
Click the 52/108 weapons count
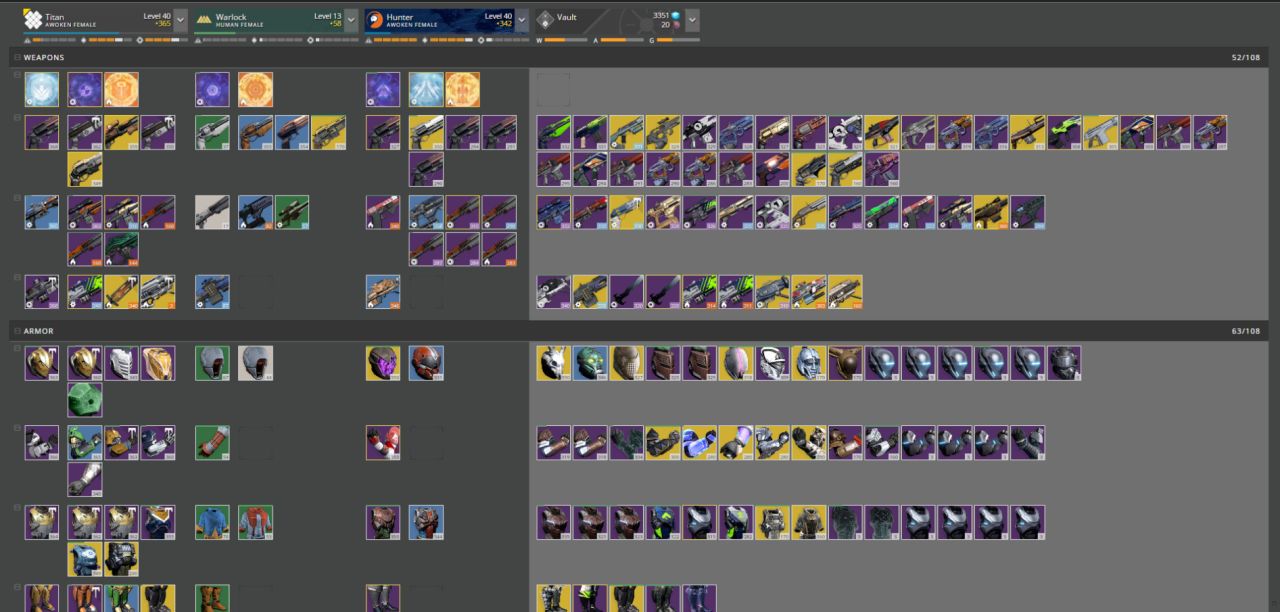tap(1246, 58)
